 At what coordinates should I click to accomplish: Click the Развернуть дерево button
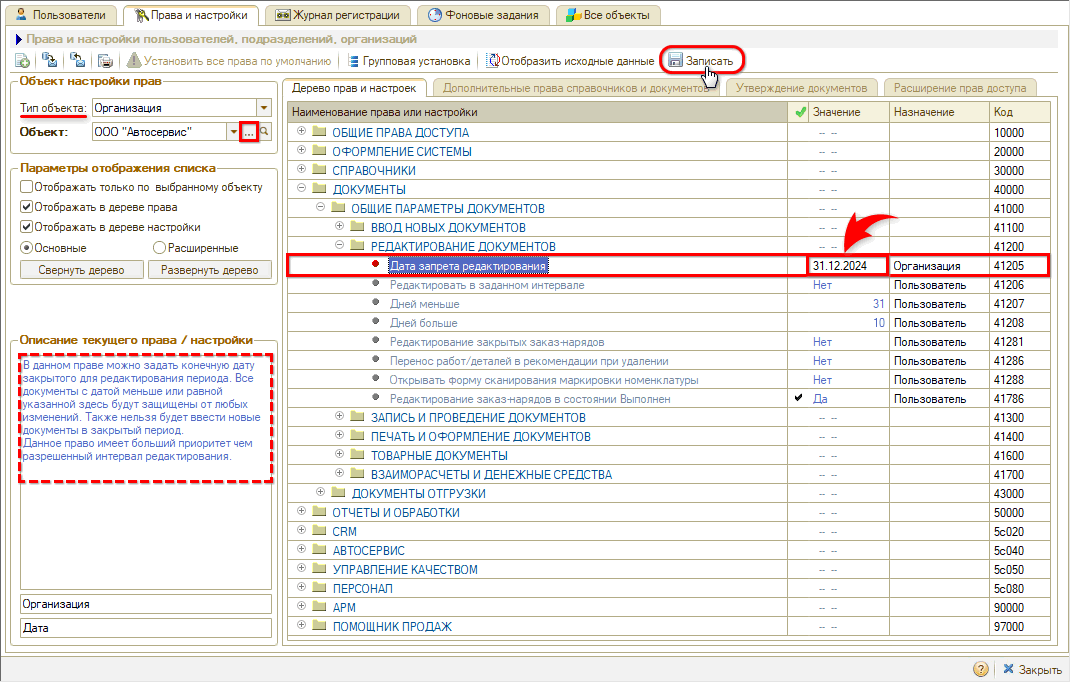pos(210,270)
